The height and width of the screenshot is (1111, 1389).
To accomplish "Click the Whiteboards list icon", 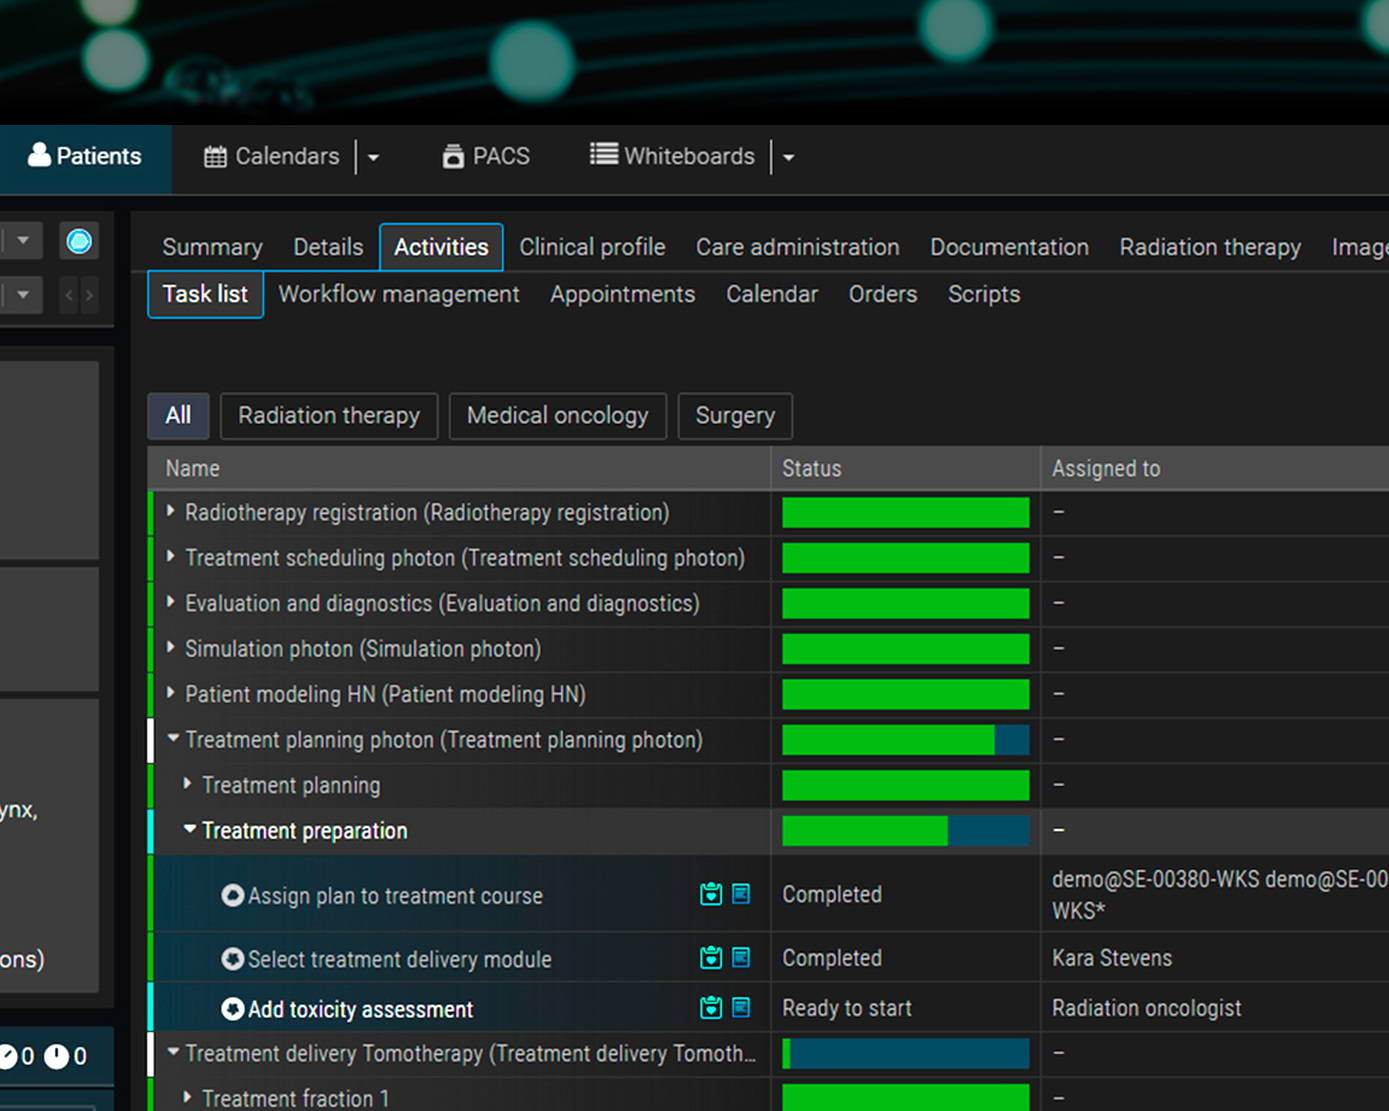I will (x=603, y=155).
